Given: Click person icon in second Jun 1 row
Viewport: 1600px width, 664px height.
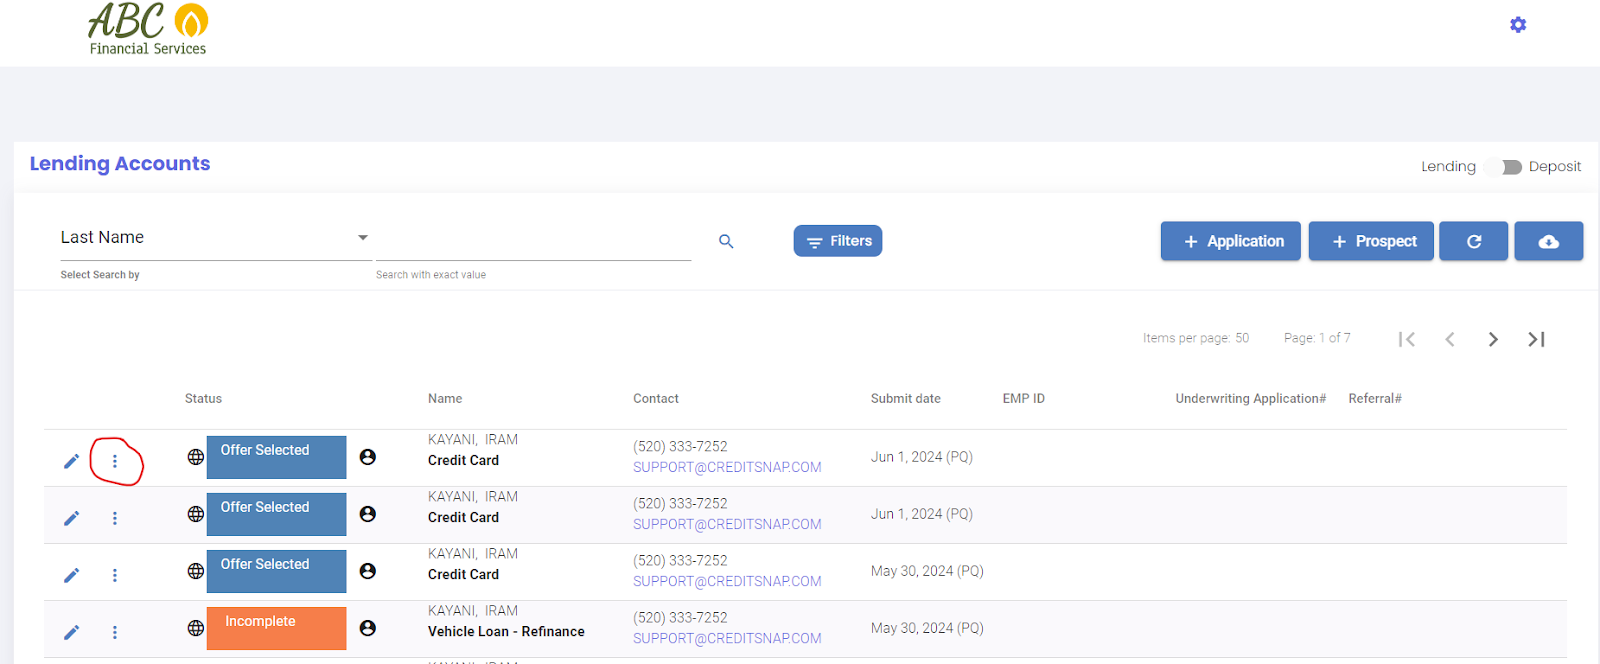Looking at the screenshot, I should point(368,514).
